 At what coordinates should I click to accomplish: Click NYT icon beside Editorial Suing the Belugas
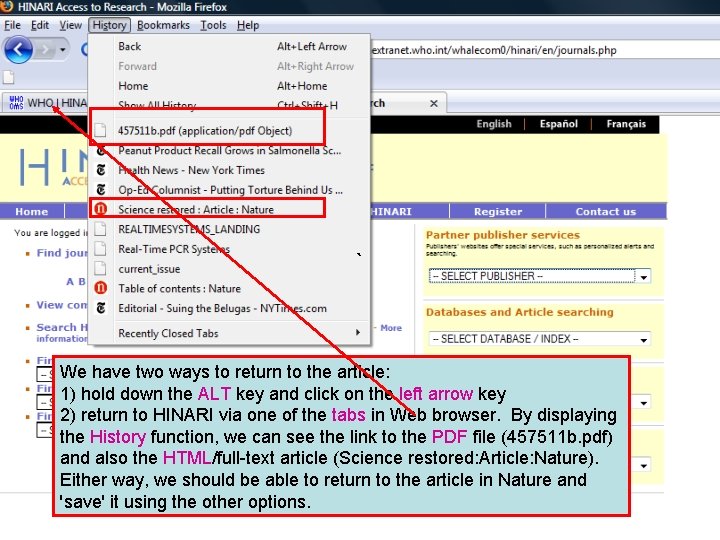pos(101,308)
